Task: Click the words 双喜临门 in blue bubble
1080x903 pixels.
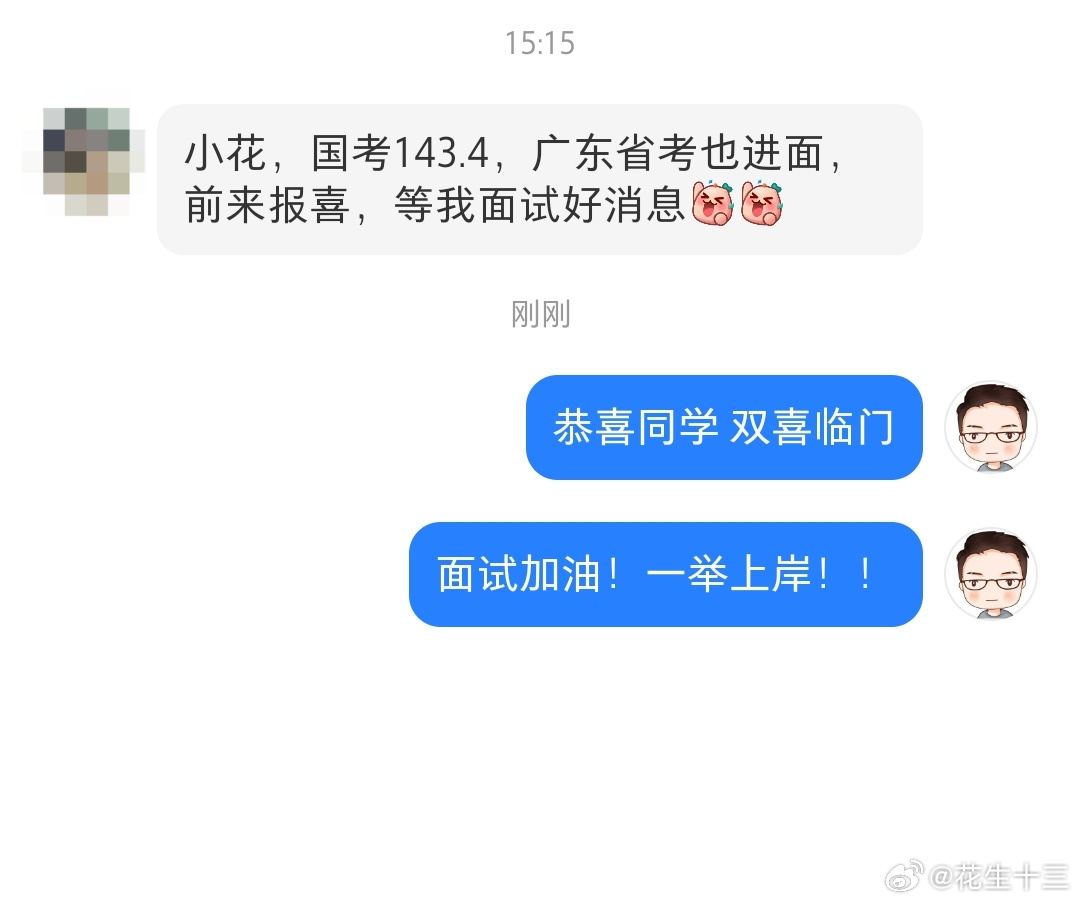Action: click(812, 427)
